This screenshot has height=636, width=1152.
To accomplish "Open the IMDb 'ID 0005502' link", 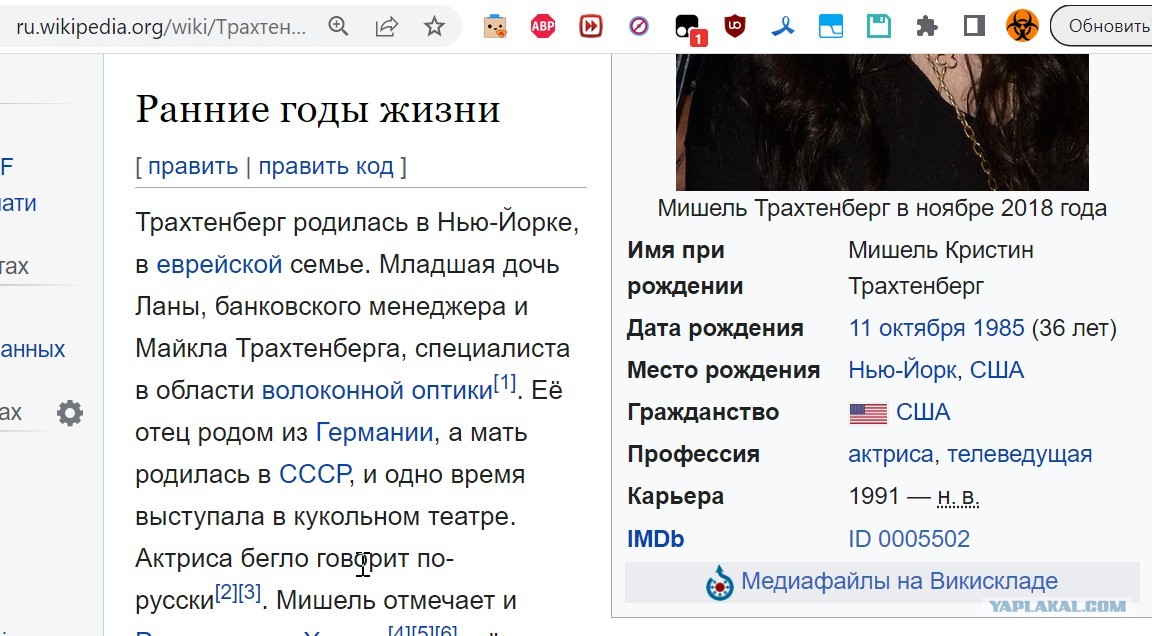I will [x=909, y=539].
